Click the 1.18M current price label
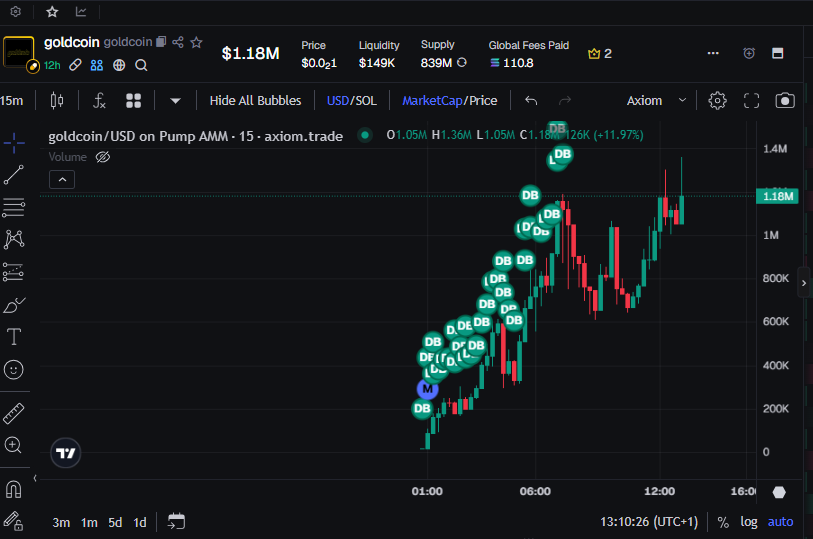This screenshot has height=539, width=813. point(777,196)
